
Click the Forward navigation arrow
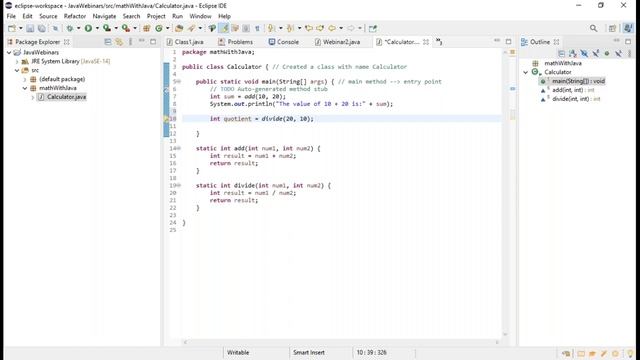tap(351, 28)
